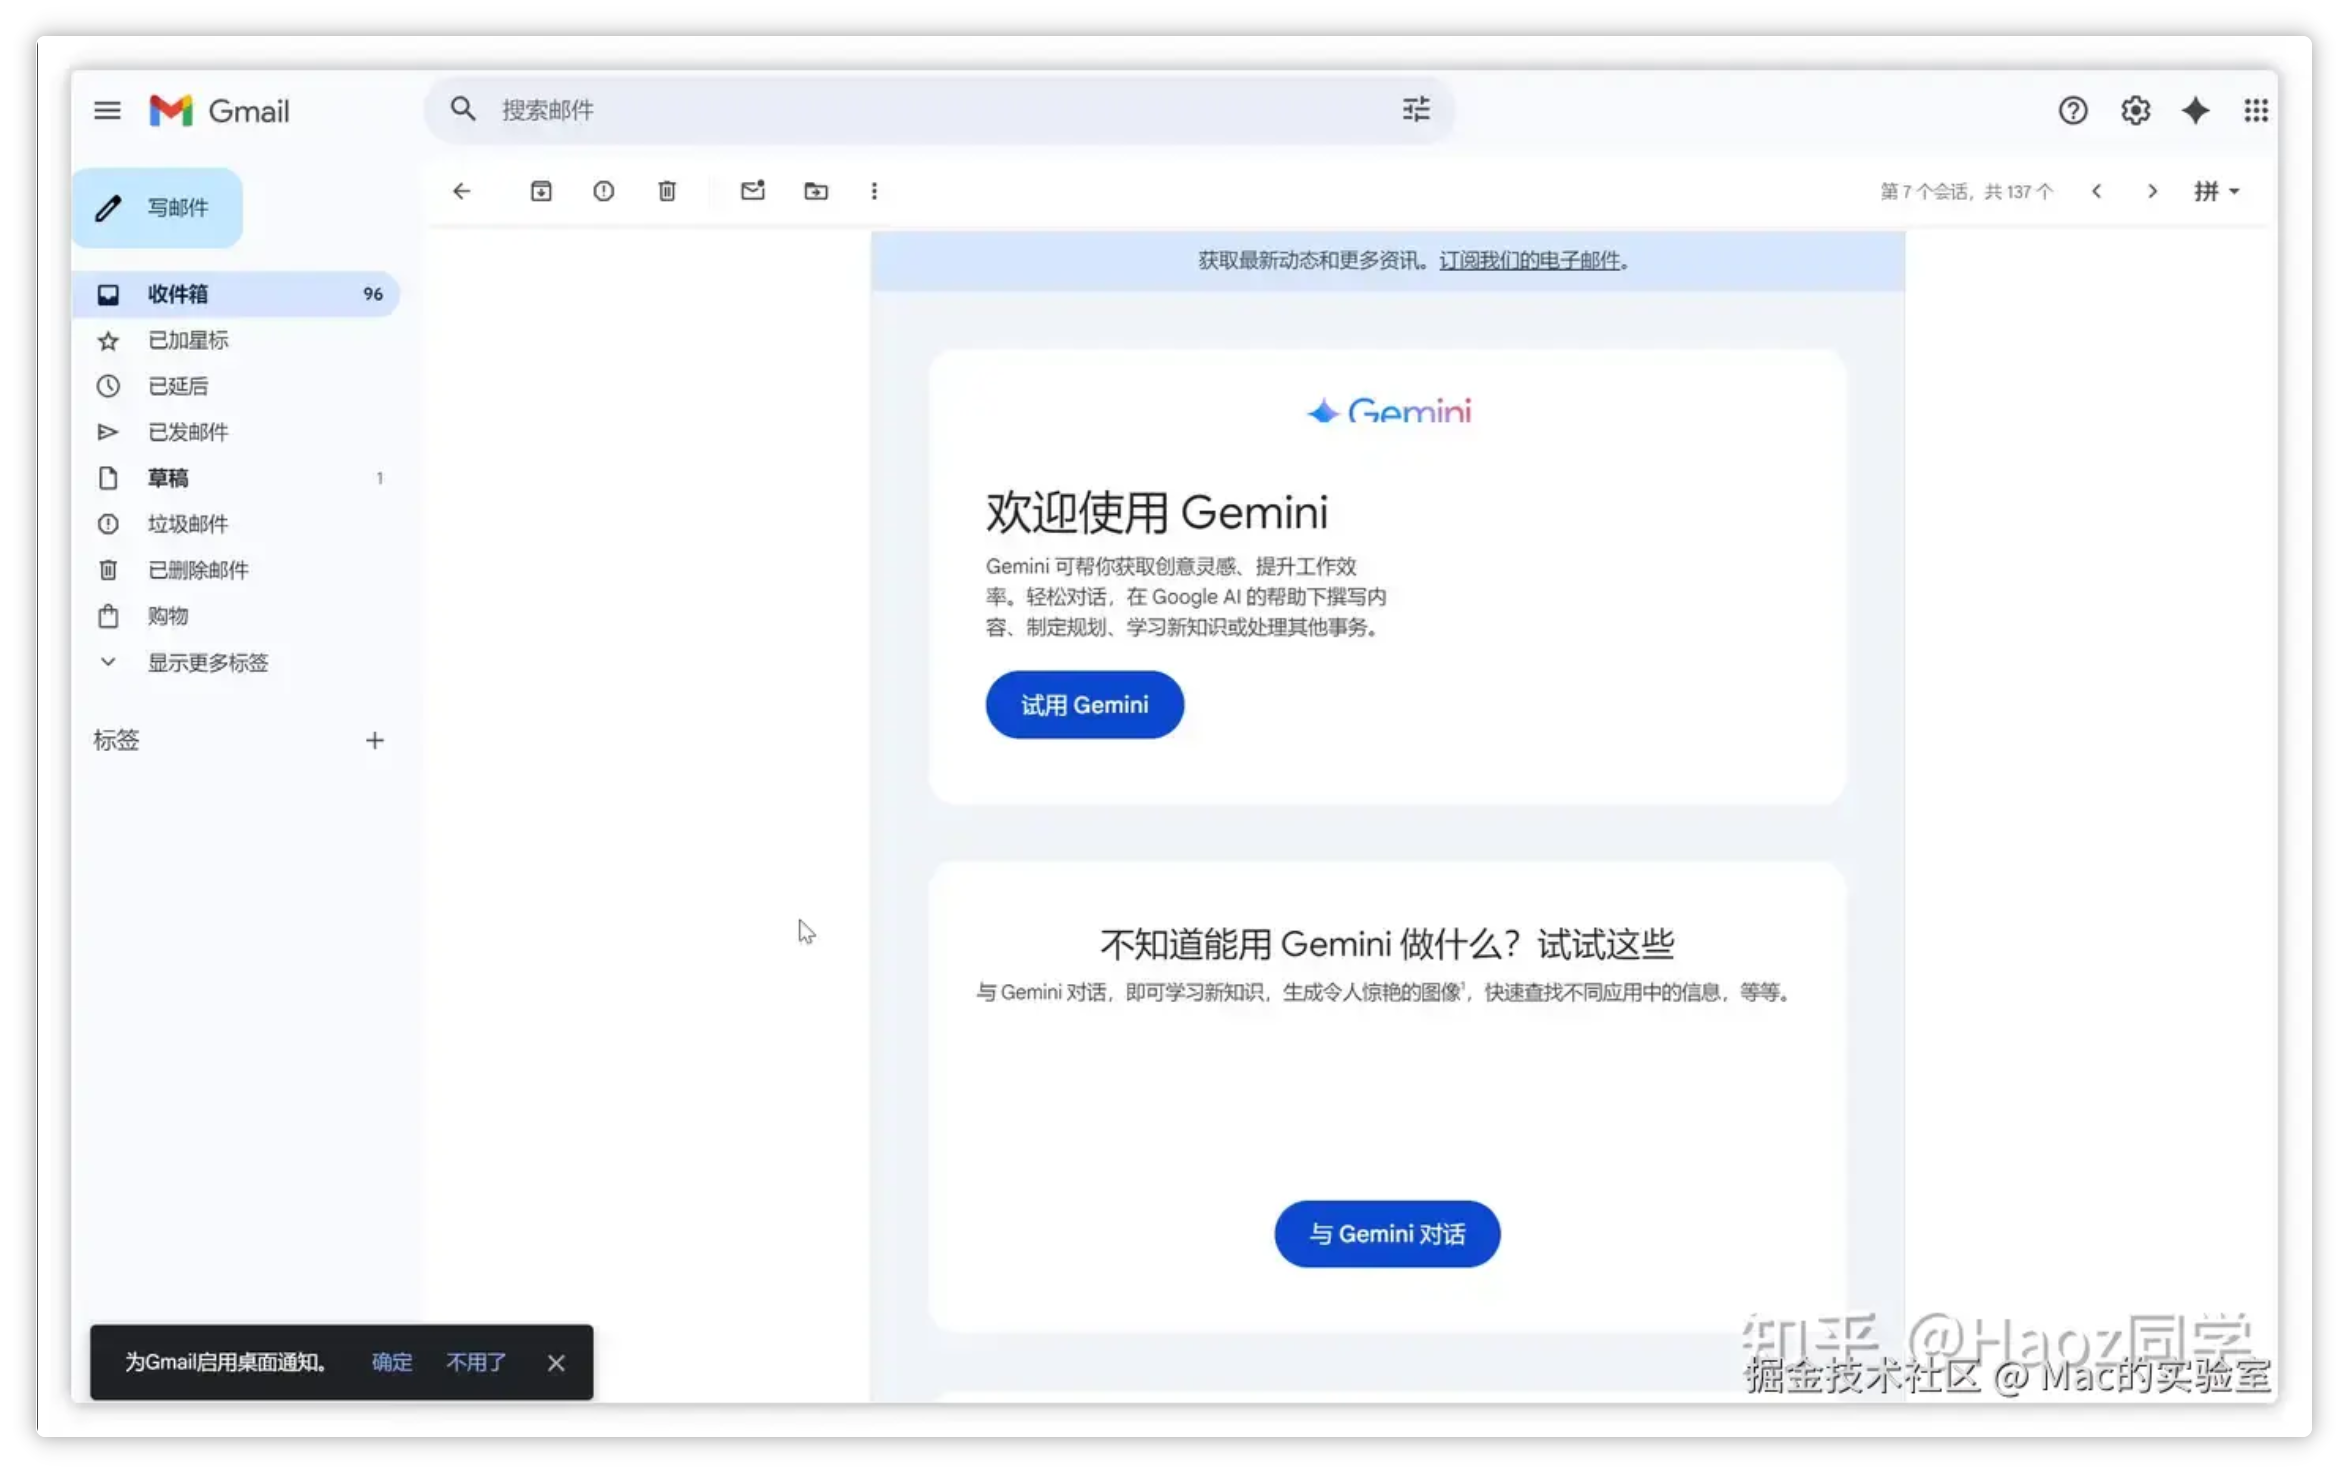Viewport: 2348px width, 1473px height.
Task: Click the search magnifier icon
Action: tap(462, 109)
